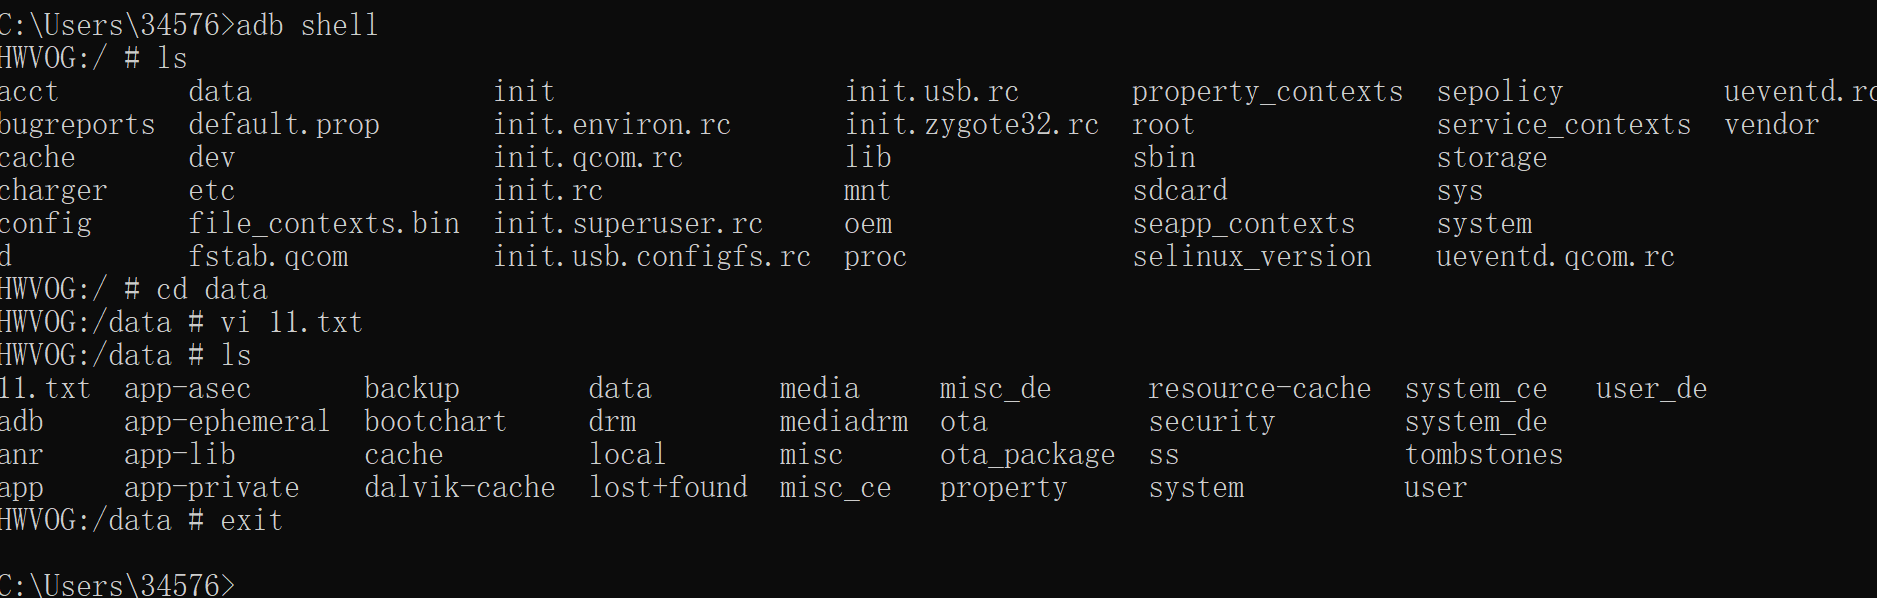
Task: Click the dalvik-cache directory name
Action: (459, 488)
